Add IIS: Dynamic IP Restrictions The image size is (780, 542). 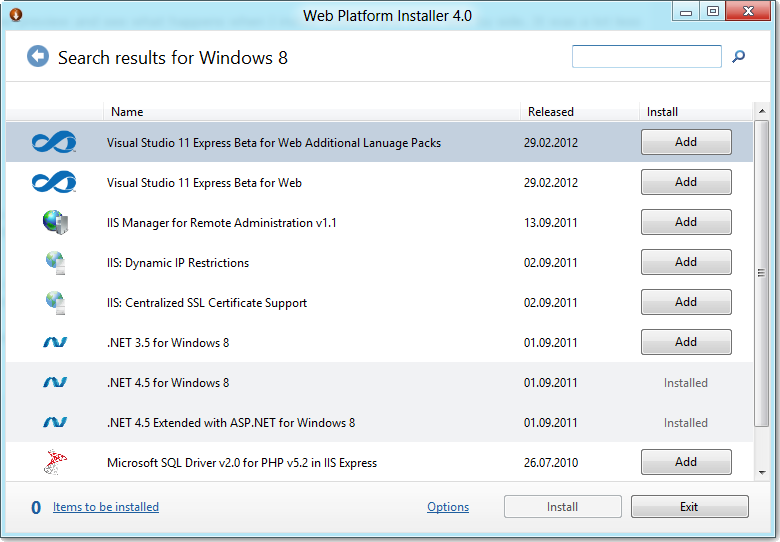[686, 262]
